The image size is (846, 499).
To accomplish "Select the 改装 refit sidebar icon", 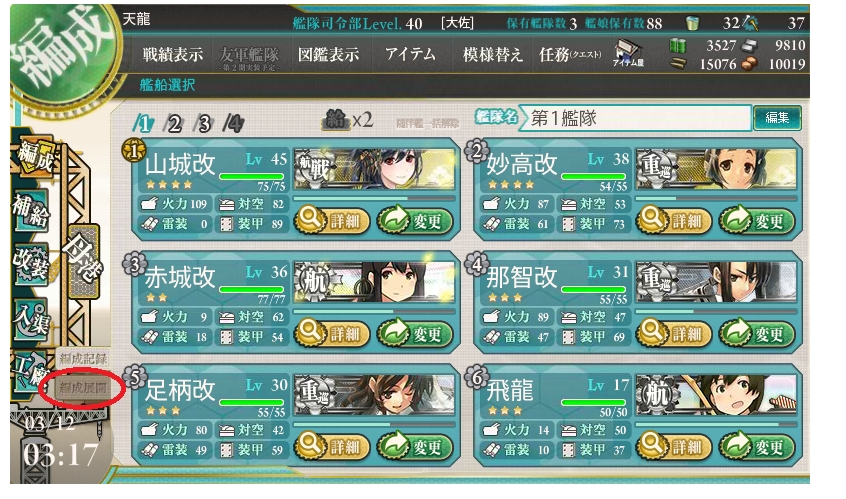I will (31, 264).
